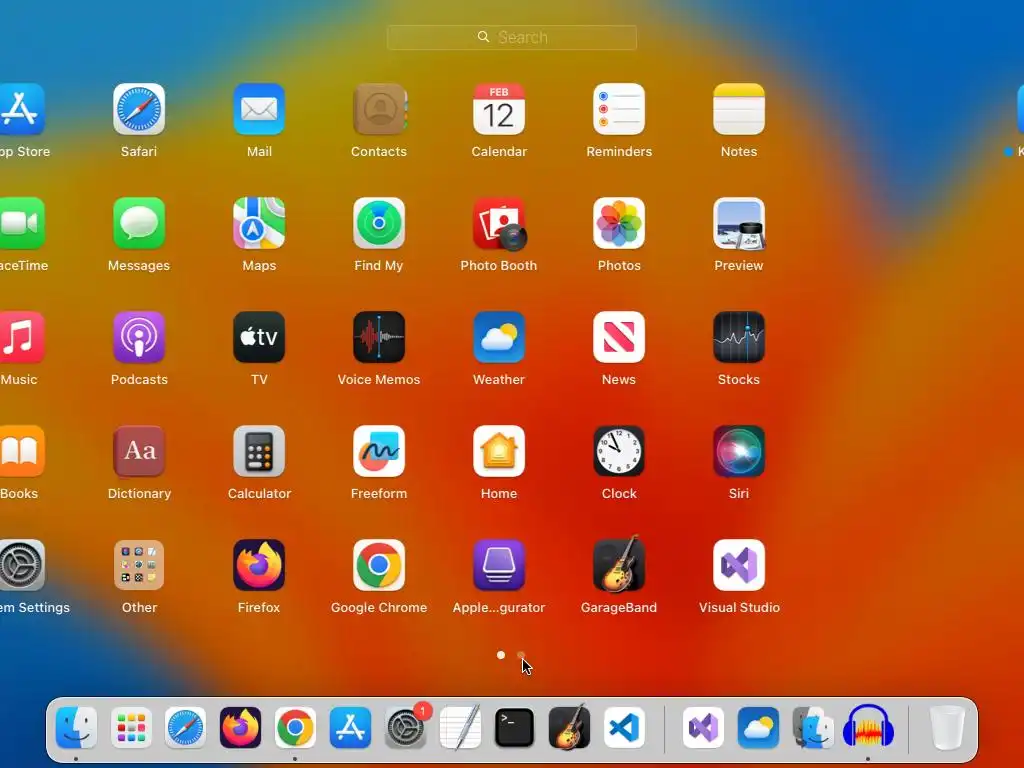Image resolution: width=1024 pixels, height=768 pixels.
Task: Launch Visual Studio from Launchpad grid
Action: pyautogui.click(x=739, y=565)
